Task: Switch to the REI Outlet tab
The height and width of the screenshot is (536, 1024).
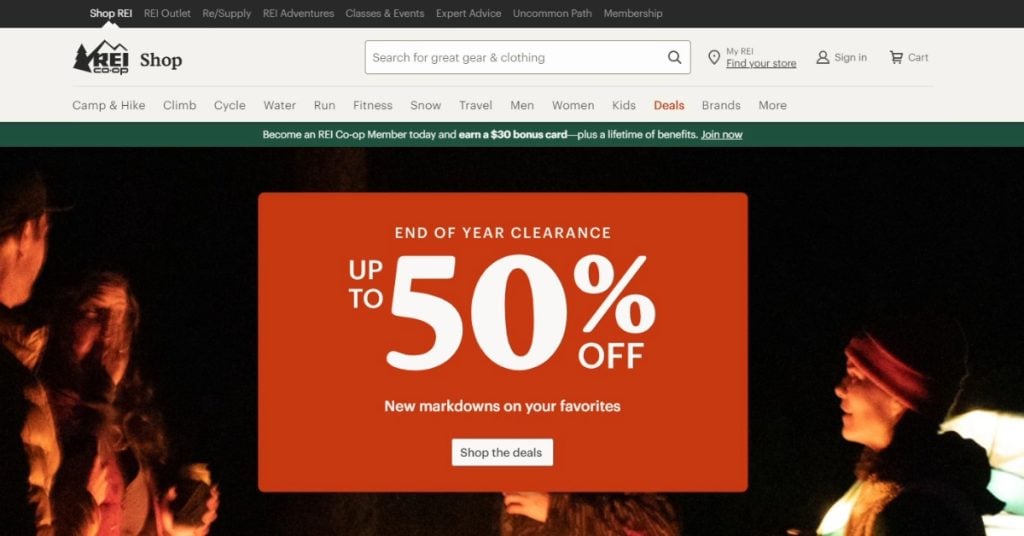Action: coord(167,13)
